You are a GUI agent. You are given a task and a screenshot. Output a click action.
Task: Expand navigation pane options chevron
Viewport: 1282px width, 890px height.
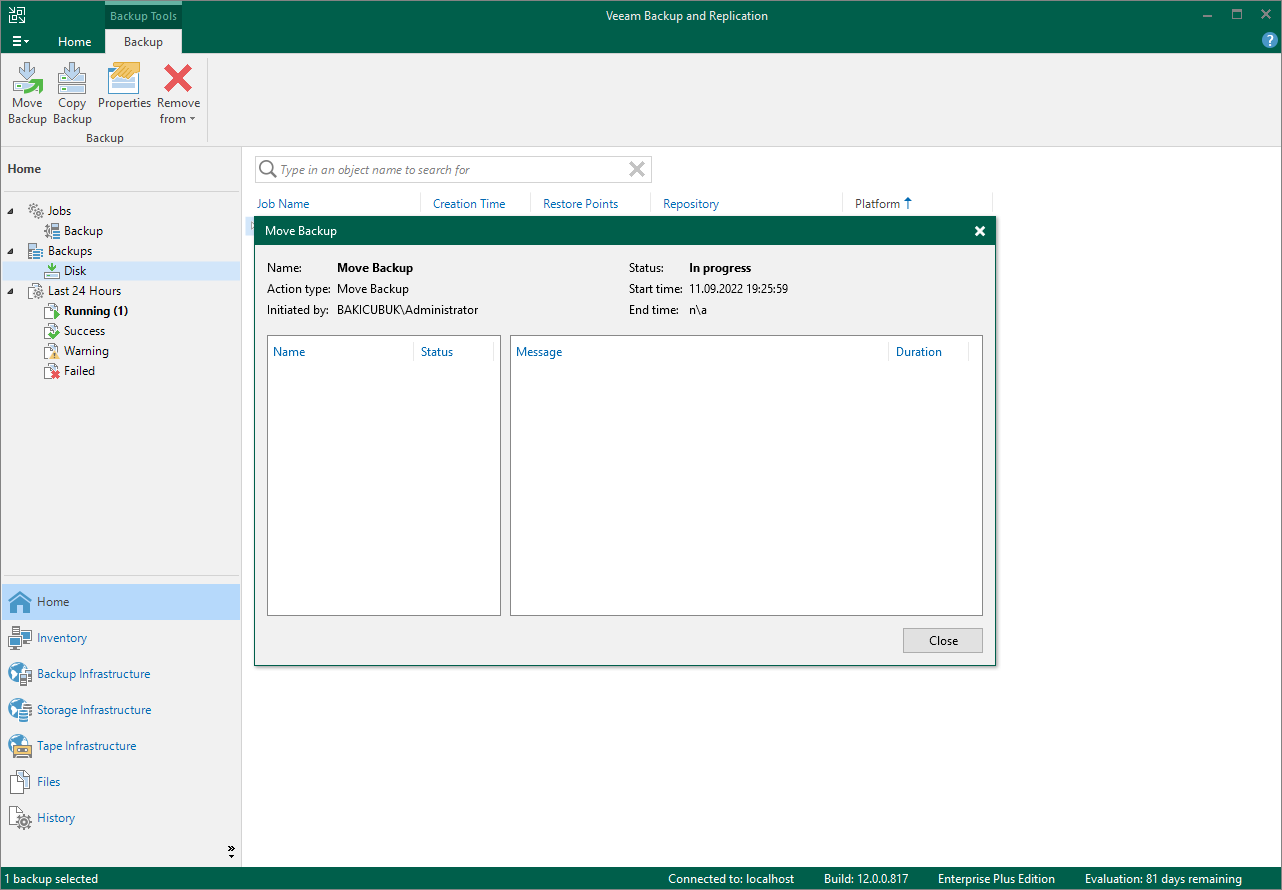click(231, 852)
